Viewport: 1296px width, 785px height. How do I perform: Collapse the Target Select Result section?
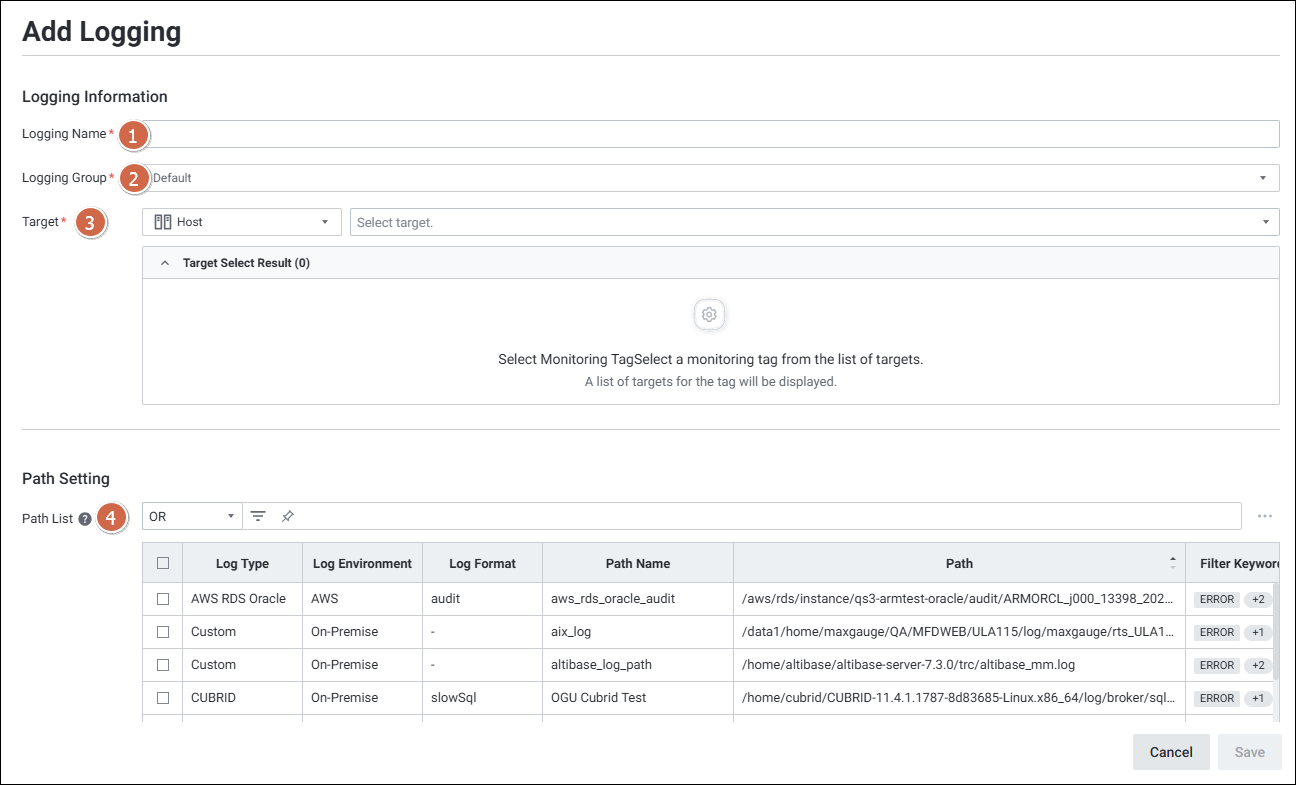point(165,263)
